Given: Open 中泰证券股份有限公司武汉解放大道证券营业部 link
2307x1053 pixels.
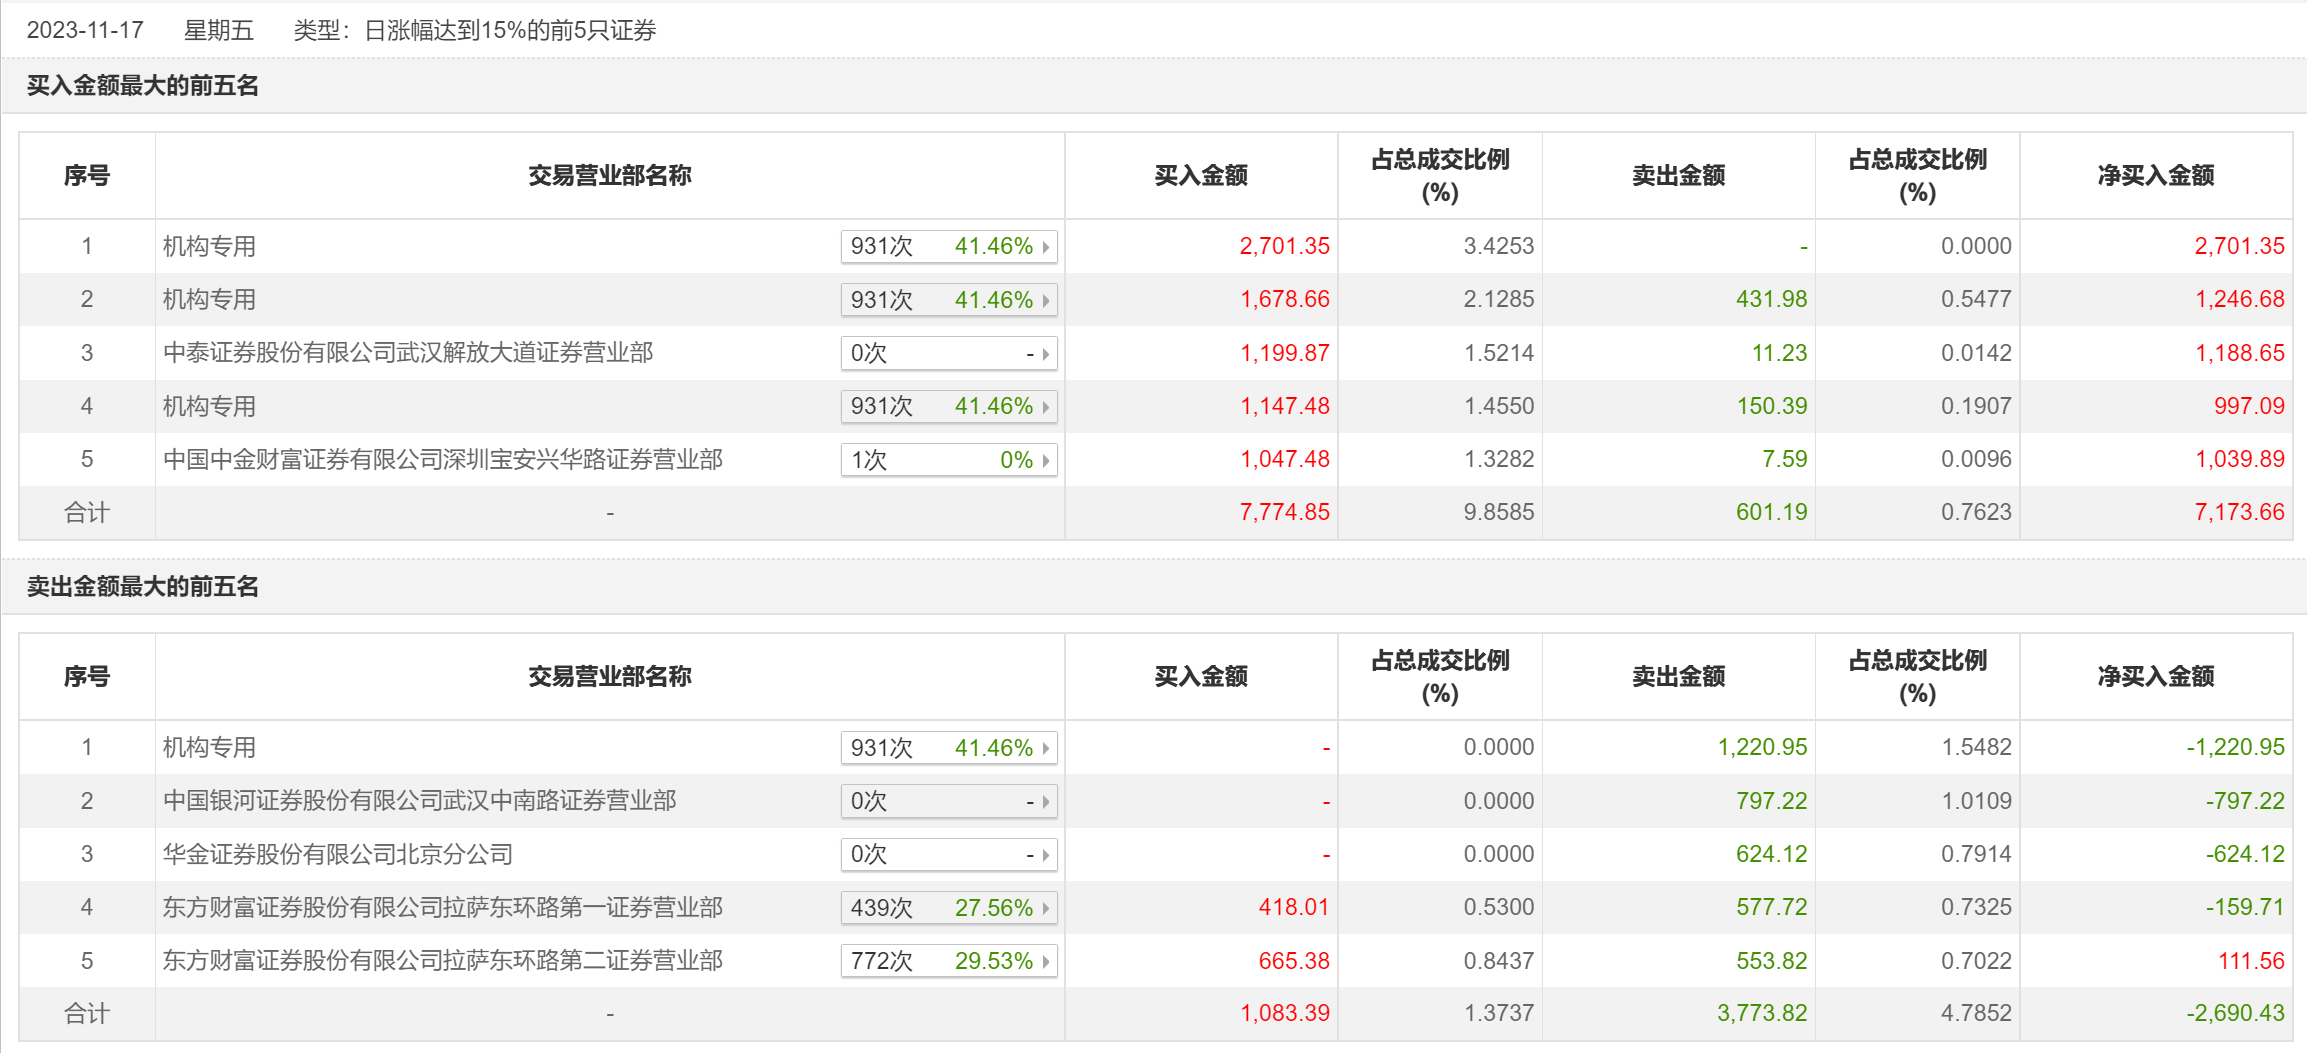Looking at the screenshot, I should 408,353.
